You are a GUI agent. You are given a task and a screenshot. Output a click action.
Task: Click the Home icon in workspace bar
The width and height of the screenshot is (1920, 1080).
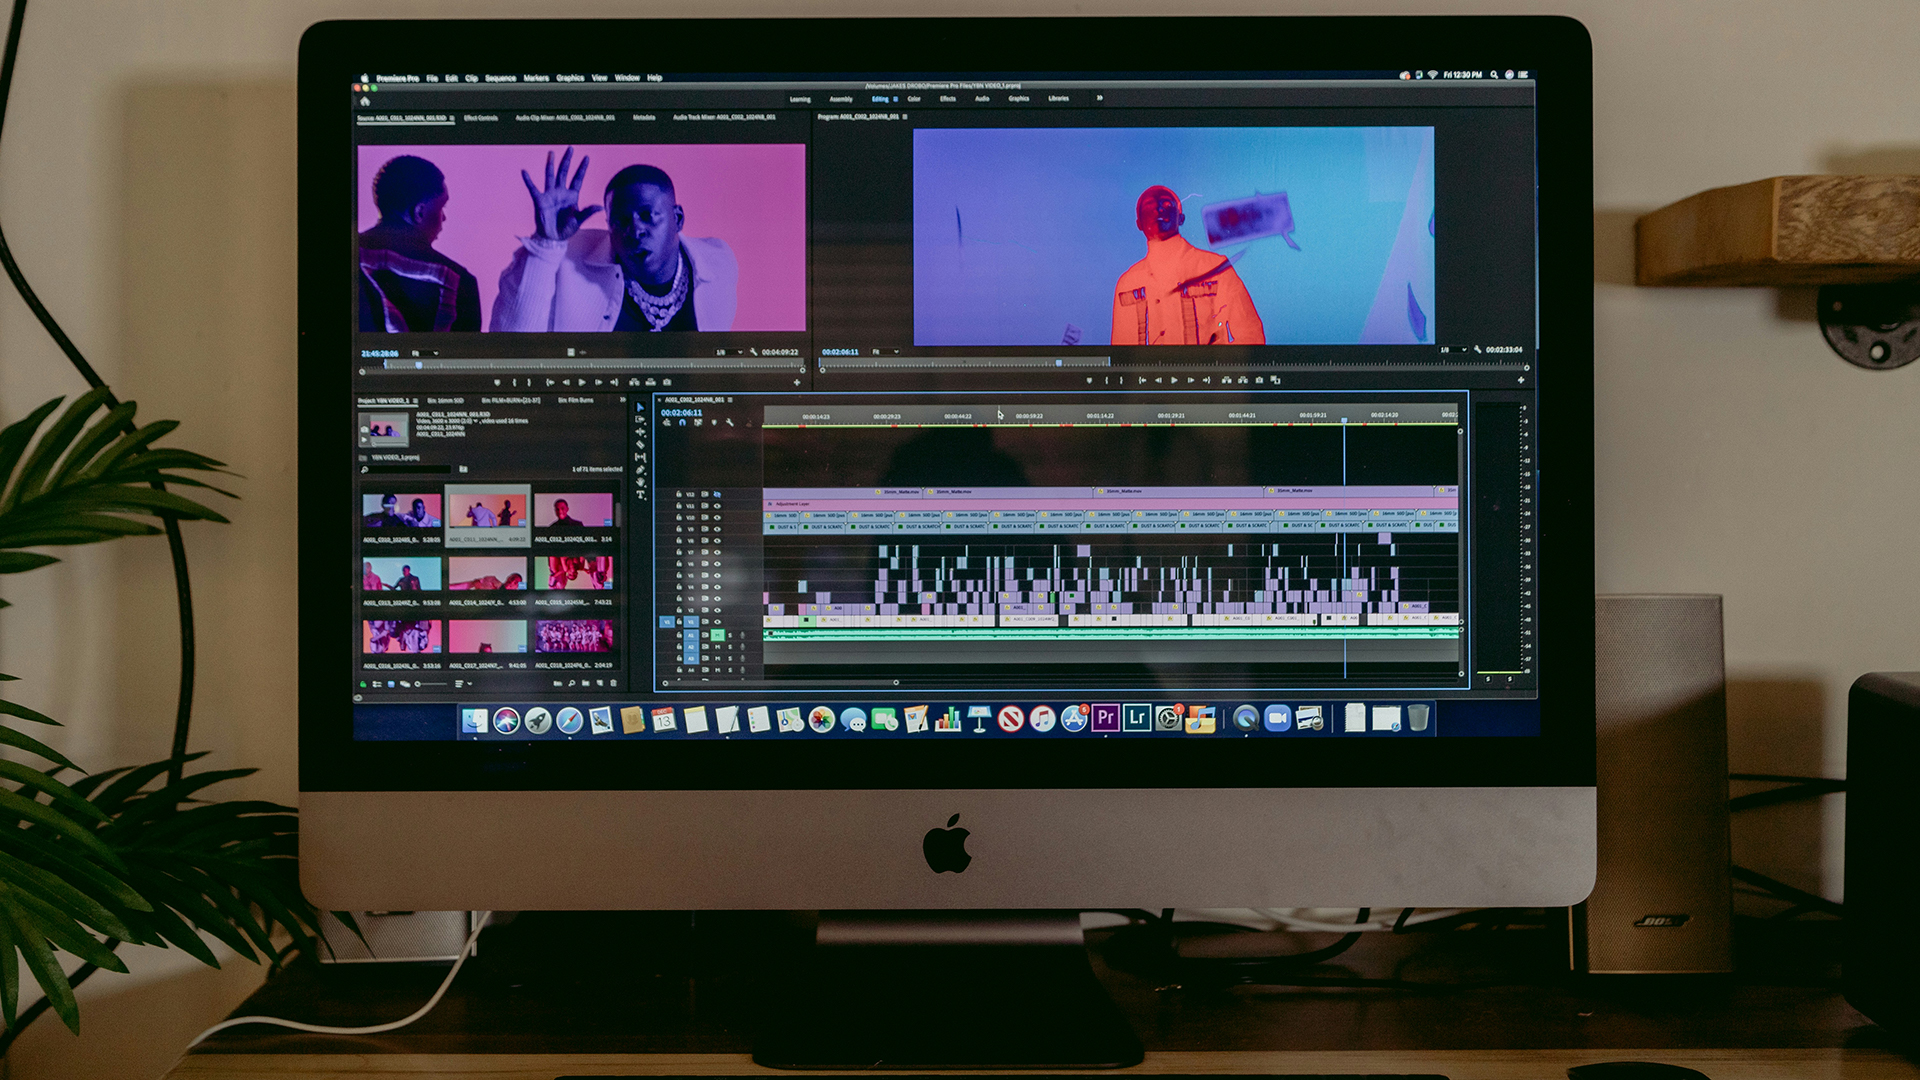pos(365,101)
